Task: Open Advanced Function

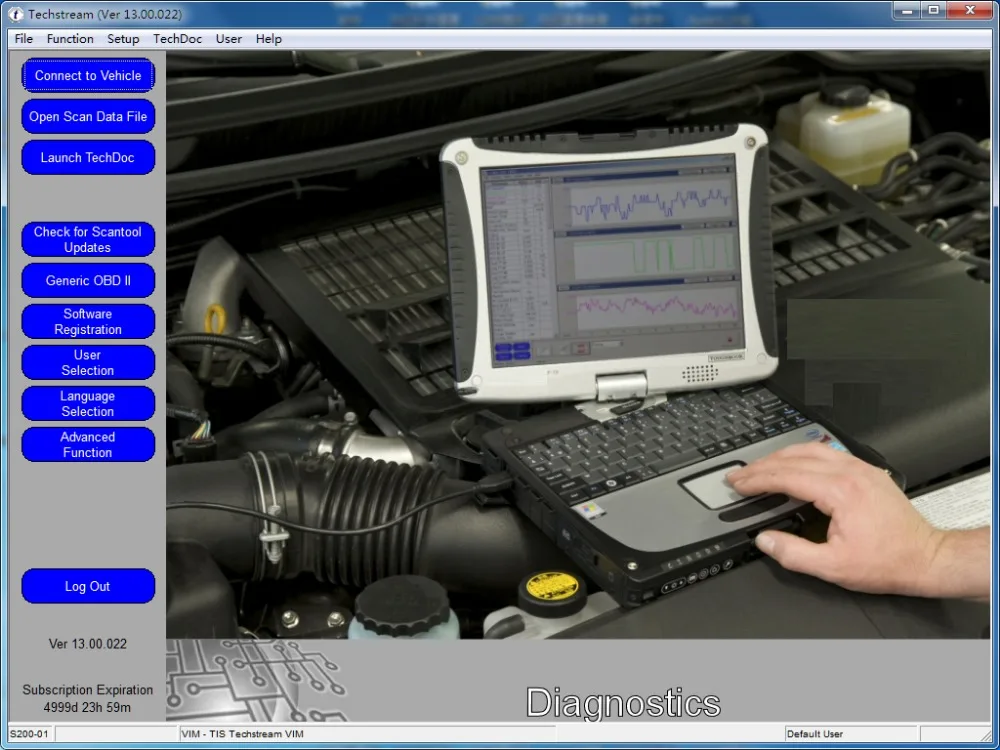Action: tap(88, 445)
